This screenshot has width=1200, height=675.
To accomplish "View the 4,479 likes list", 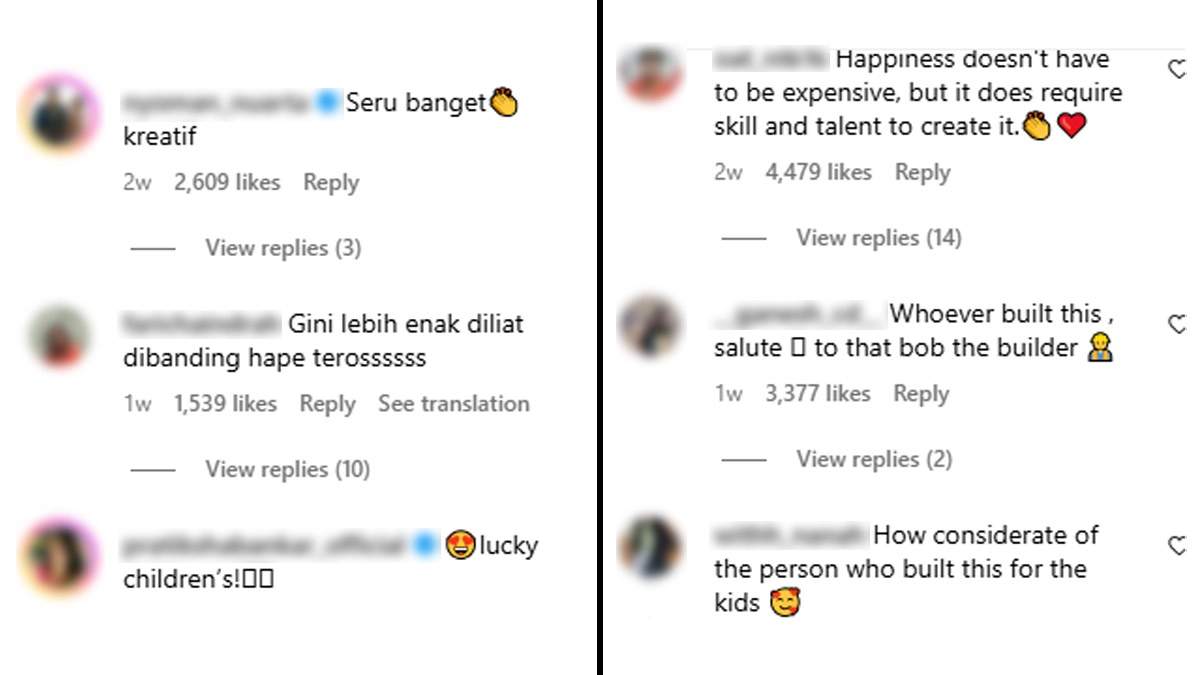I will (x=818, y=172).
